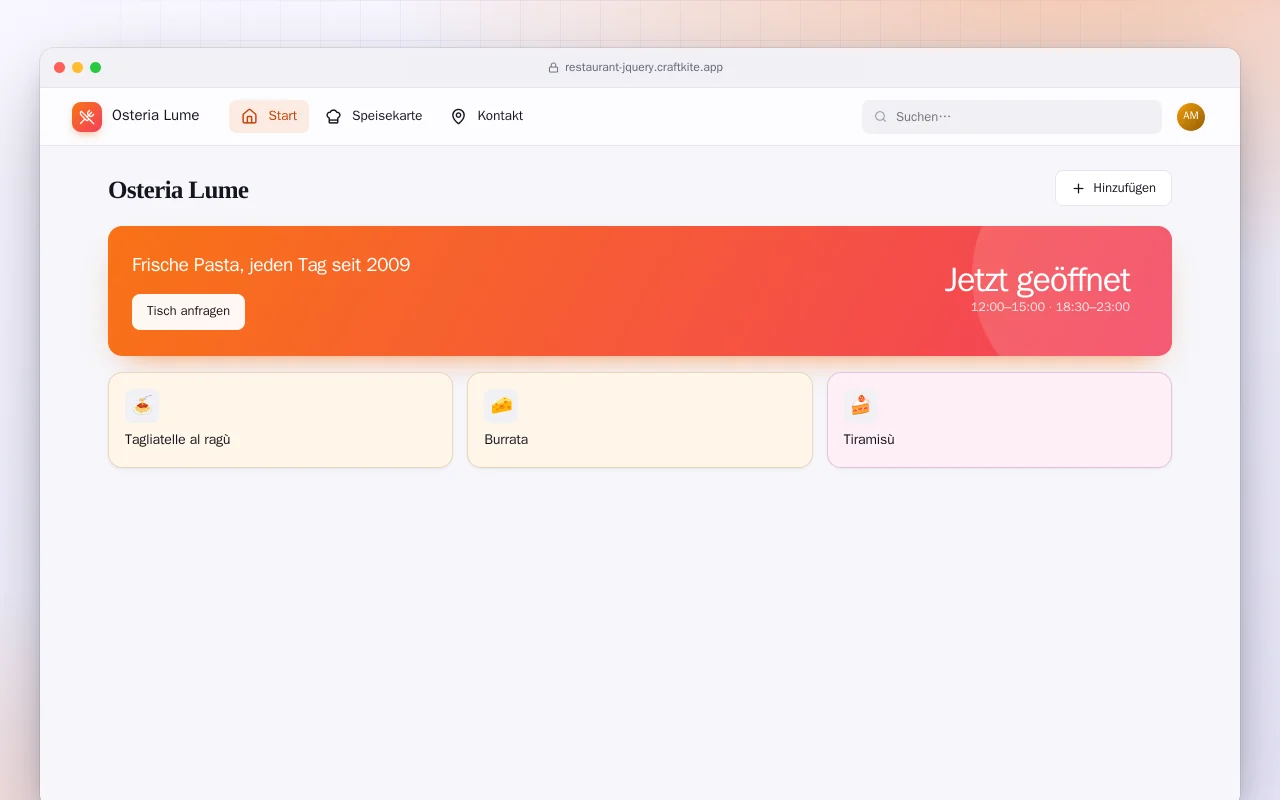Click the cake icon on the Tiramisù card
Viewport: 1280px width, 800px height.
tap(860, 405)
